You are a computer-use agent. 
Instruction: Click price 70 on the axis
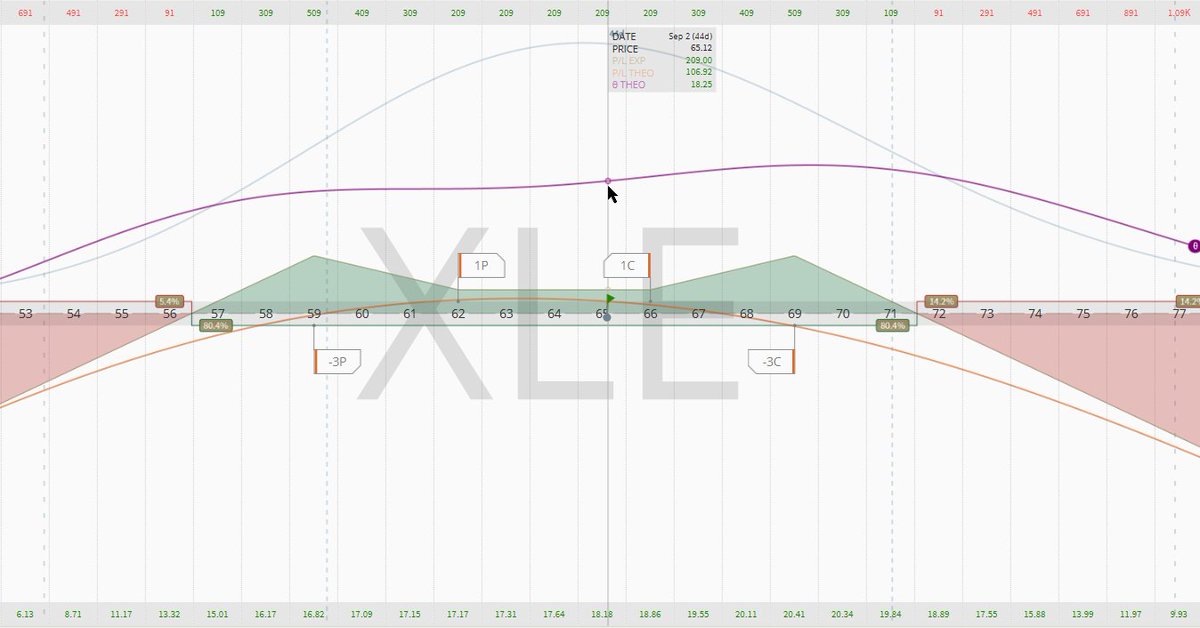pyautogui.click(x=843, y=314)
